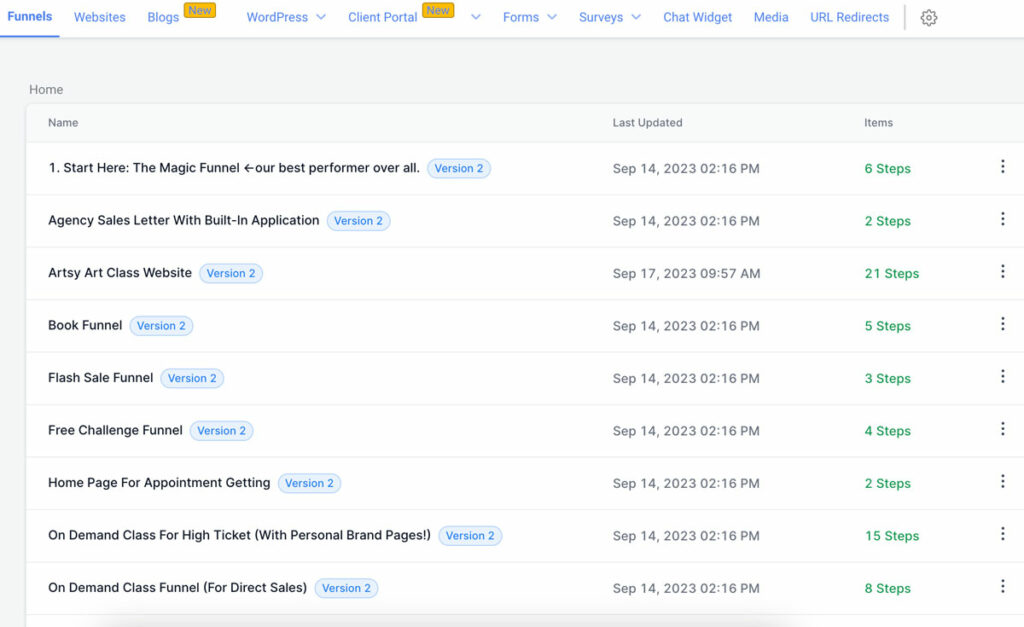This screenshot has width=1024, height=627.
Task: Click the Items column header
Action: point(878,122)
